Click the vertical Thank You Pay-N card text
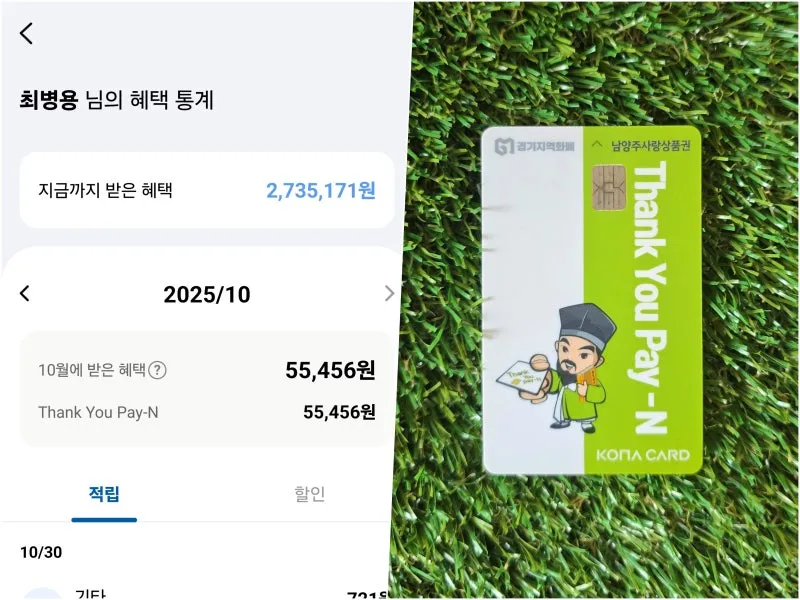 coord(650,297)
